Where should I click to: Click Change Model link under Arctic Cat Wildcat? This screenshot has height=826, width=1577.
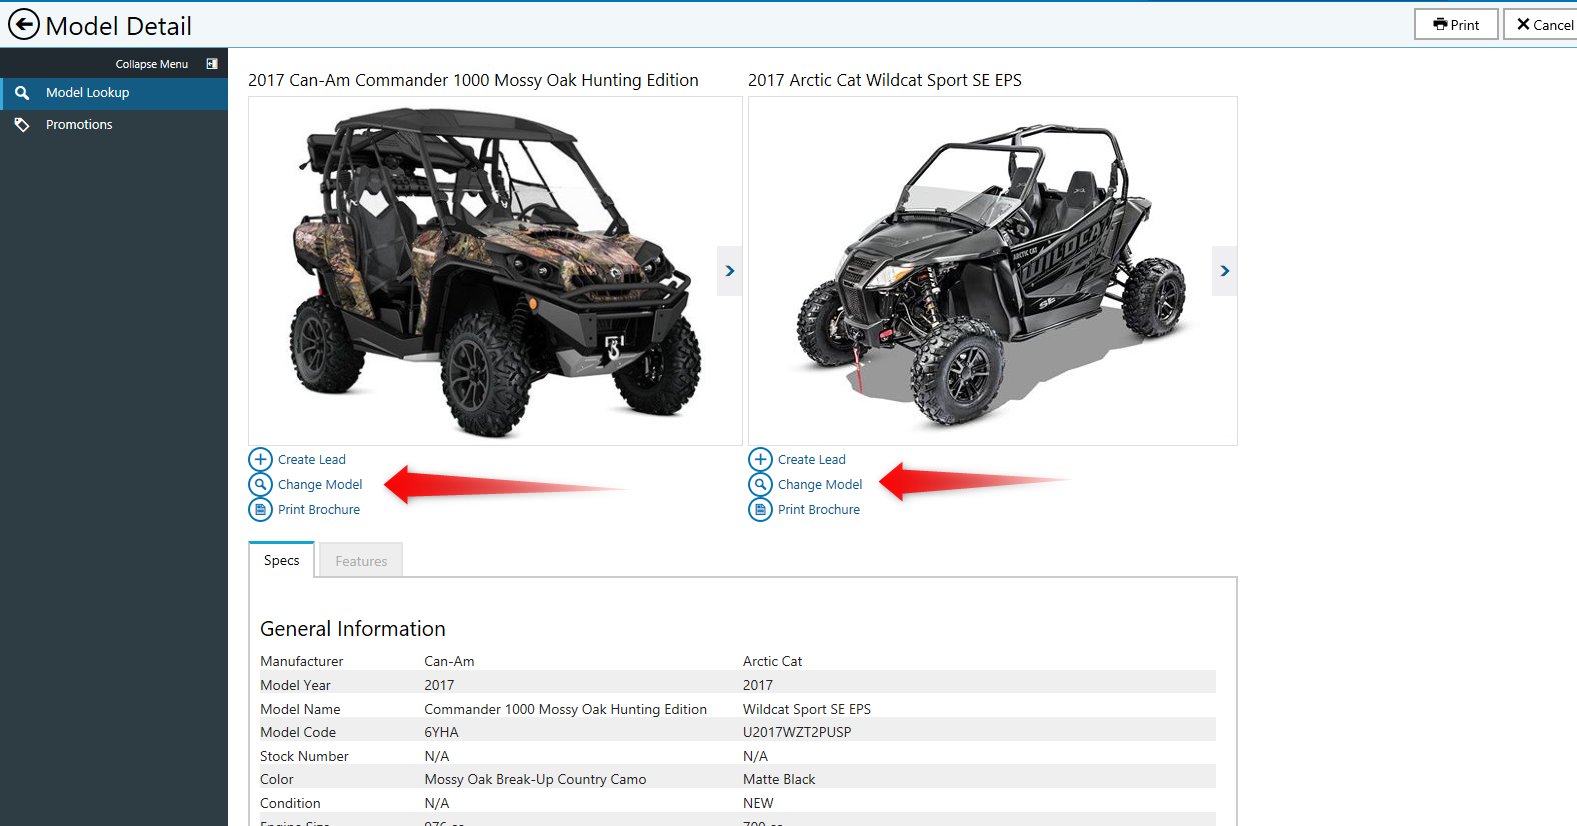click(x=820, y=485)
